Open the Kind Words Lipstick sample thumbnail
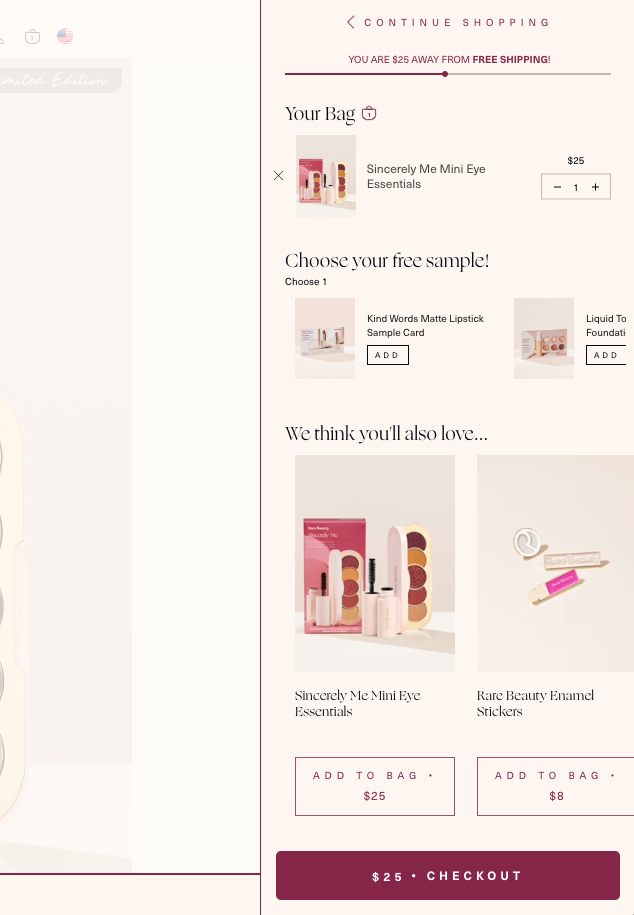This screenshot has width=634, height=915. pos(325,338)
